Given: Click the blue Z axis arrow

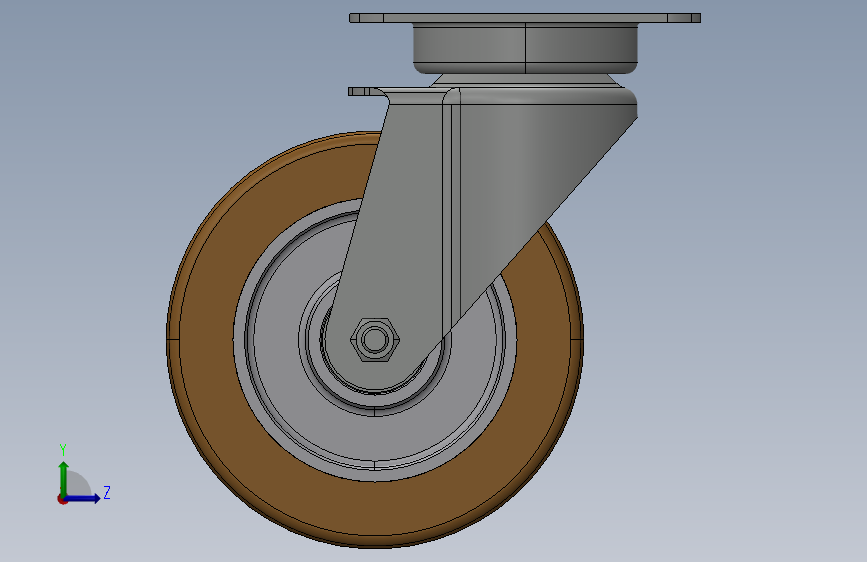Looking at the screenshot, I should pyautogui.click(x=83, y=498).
